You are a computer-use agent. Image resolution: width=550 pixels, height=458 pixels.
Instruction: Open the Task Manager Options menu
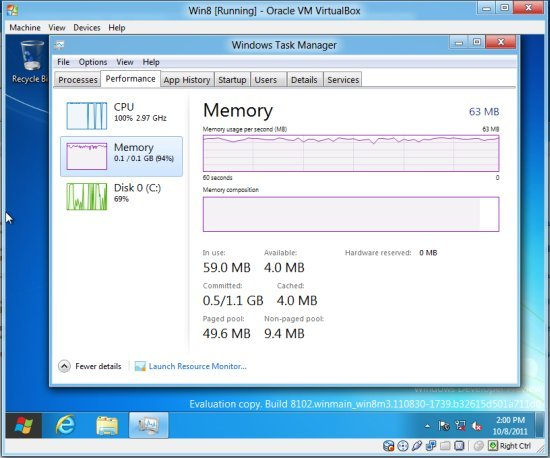click(93, 62)
